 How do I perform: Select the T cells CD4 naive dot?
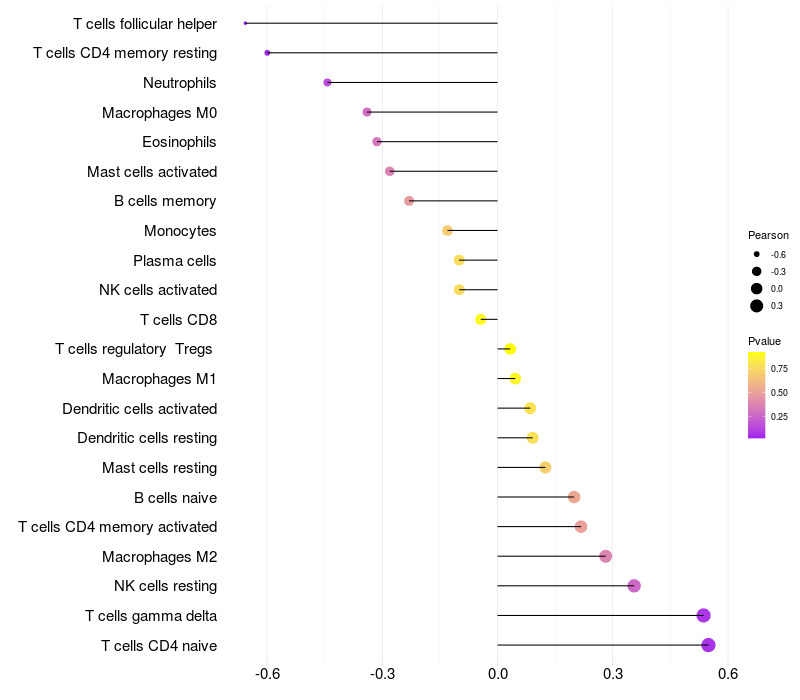tap(708, 645)
